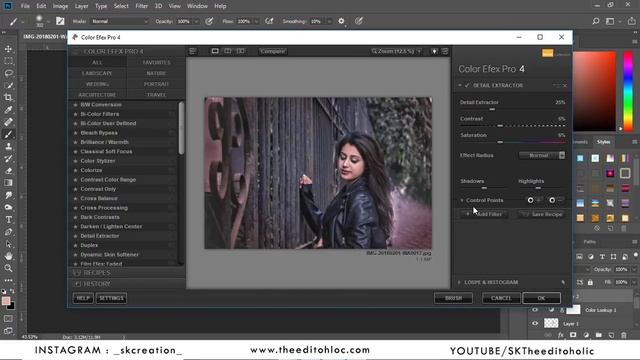This screenshot has width=640, height=360.
Task: Open layer Opacity dropdown arrow
Action: pyautogui.click(x=634, y=269)
